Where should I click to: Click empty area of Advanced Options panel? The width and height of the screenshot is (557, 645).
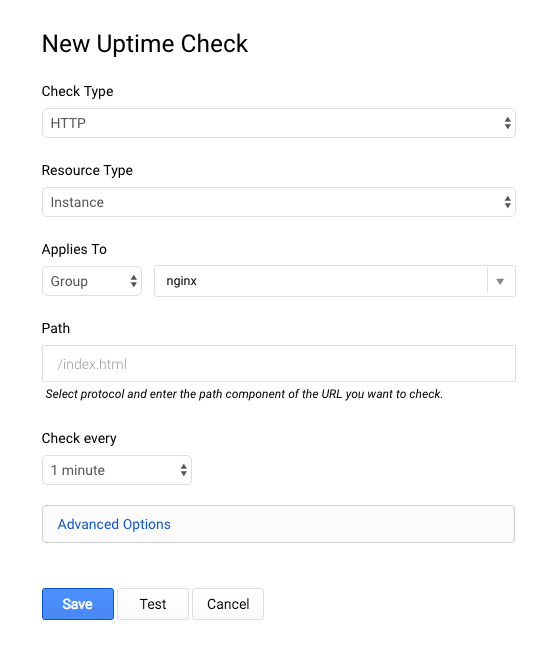tap(341, 524)
